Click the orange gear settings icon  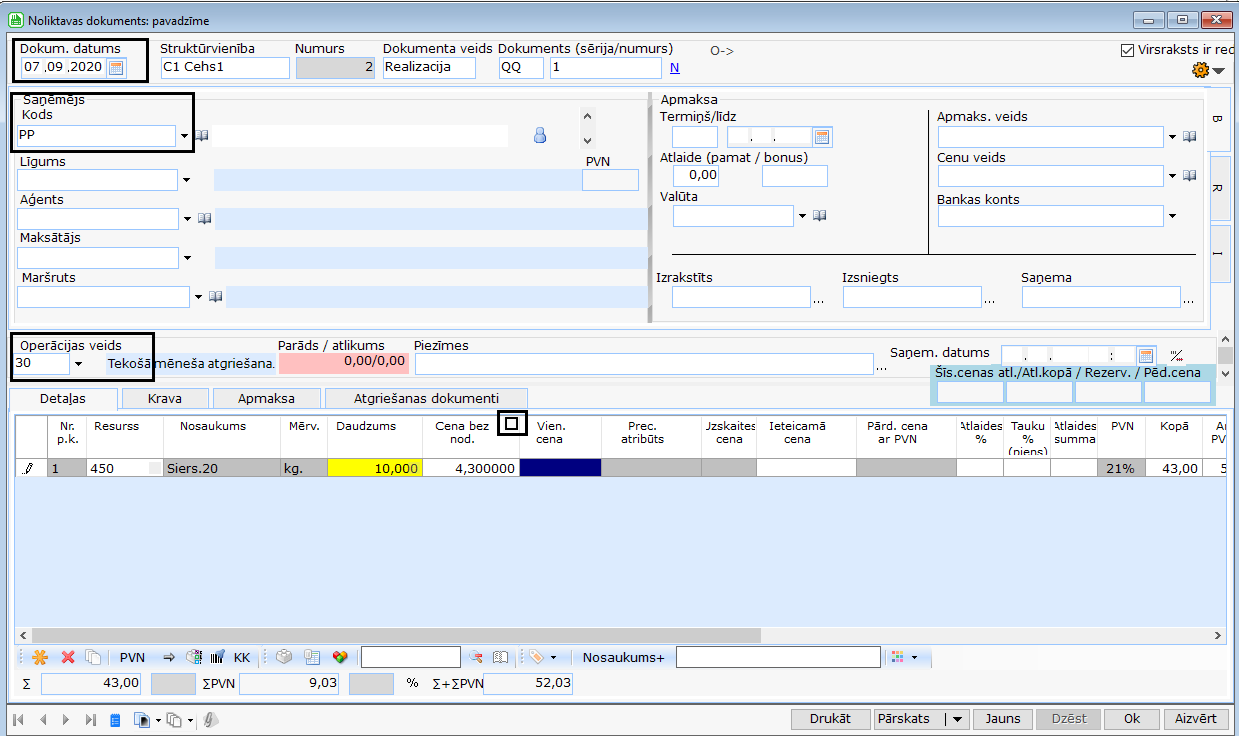tap(1201, 70)
